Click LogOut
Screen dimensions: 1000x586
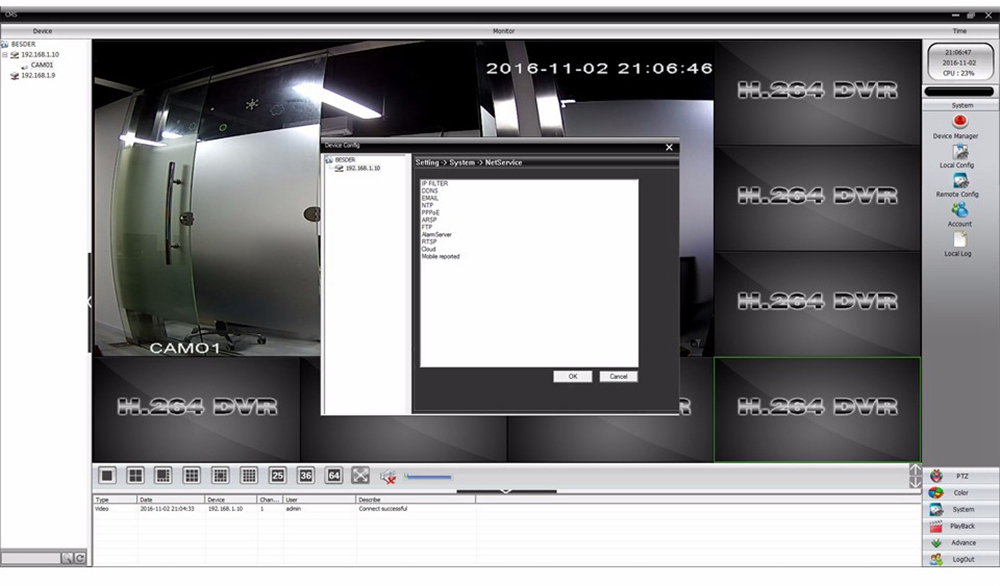960,559
